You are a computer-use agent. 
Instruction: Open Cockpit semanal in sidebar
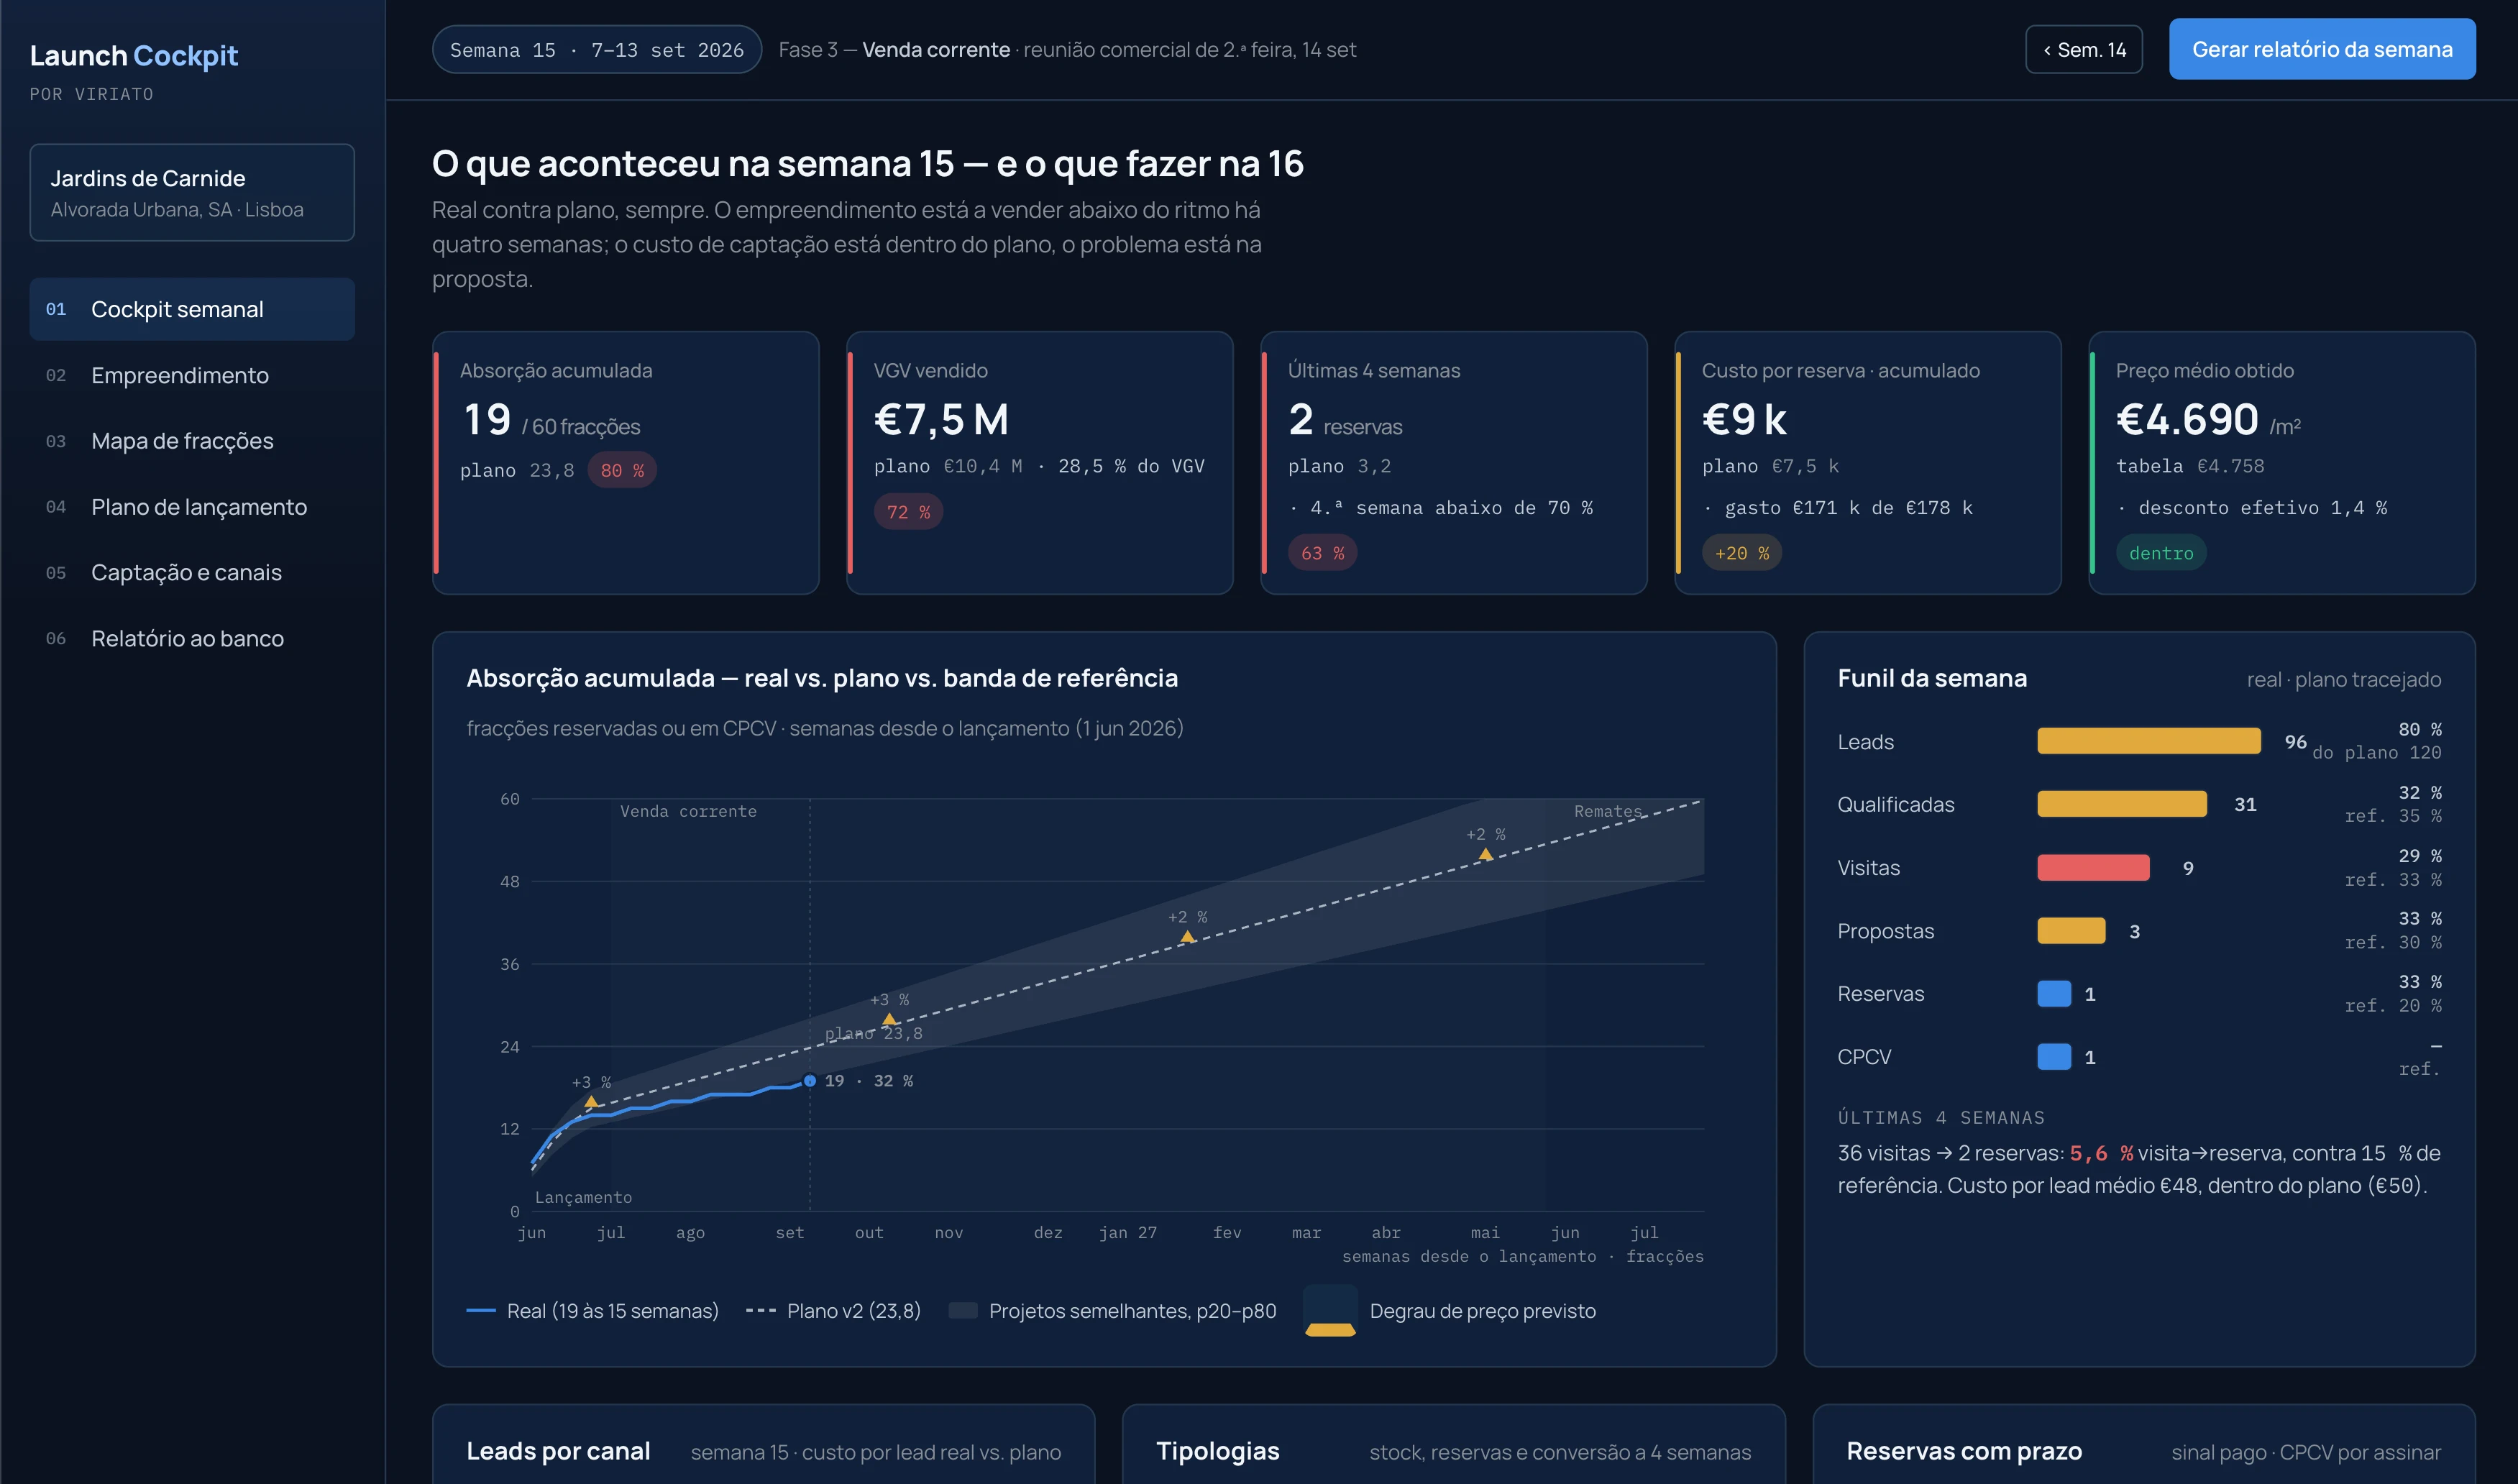(x=192, y=309)
